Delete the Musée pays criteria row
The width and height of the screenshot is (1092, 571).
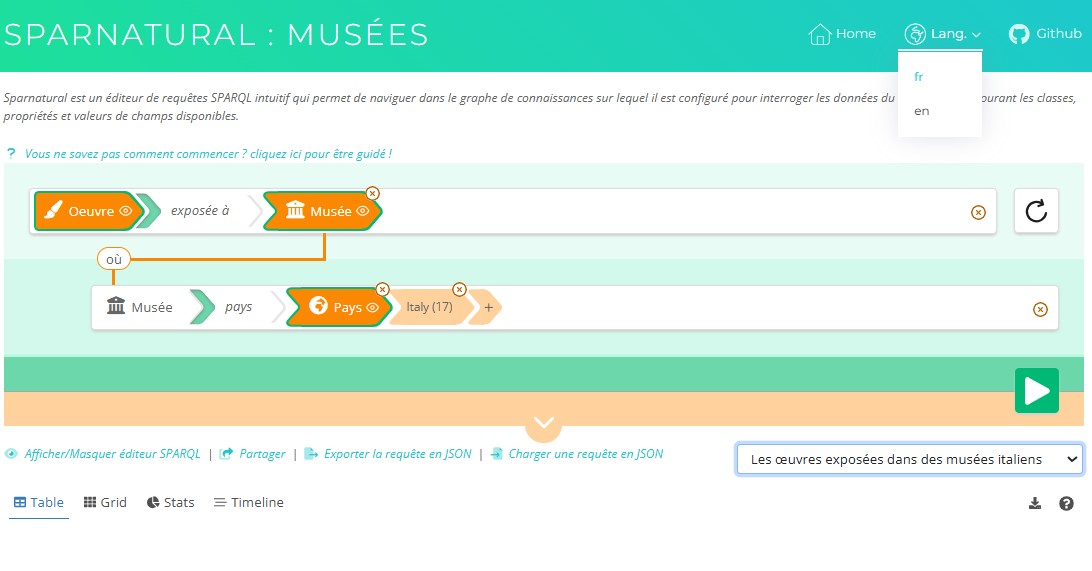1040,309
